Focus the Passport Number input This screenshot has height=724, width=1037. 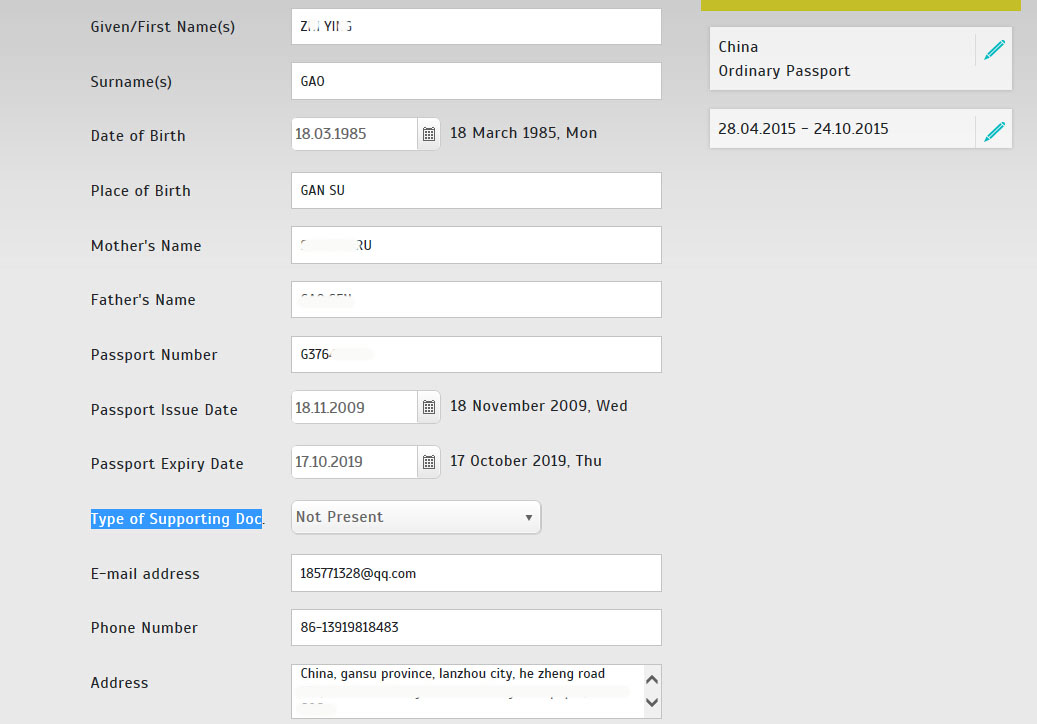coord(476,354)
